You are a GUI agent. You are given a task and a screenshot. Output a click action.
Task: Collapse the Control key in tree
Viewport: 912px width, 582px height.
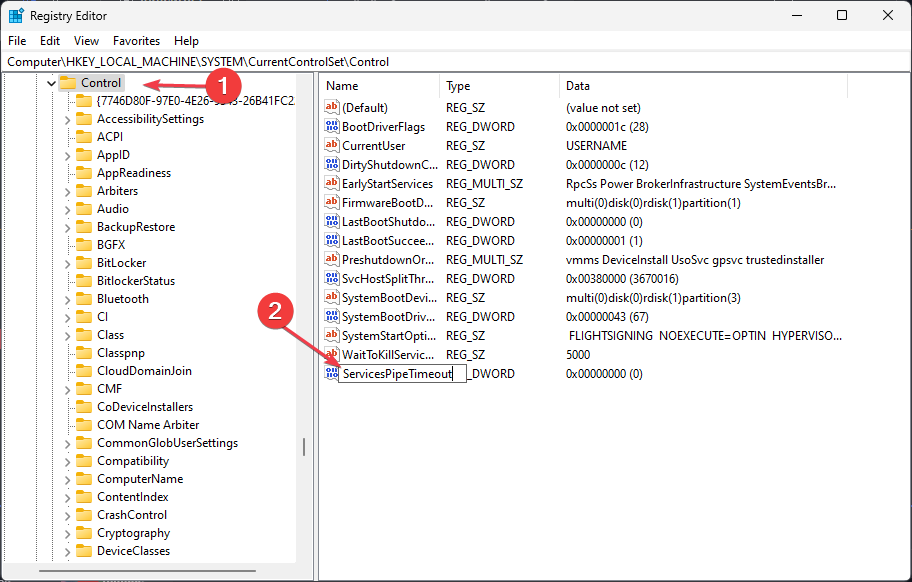point(50,84)
